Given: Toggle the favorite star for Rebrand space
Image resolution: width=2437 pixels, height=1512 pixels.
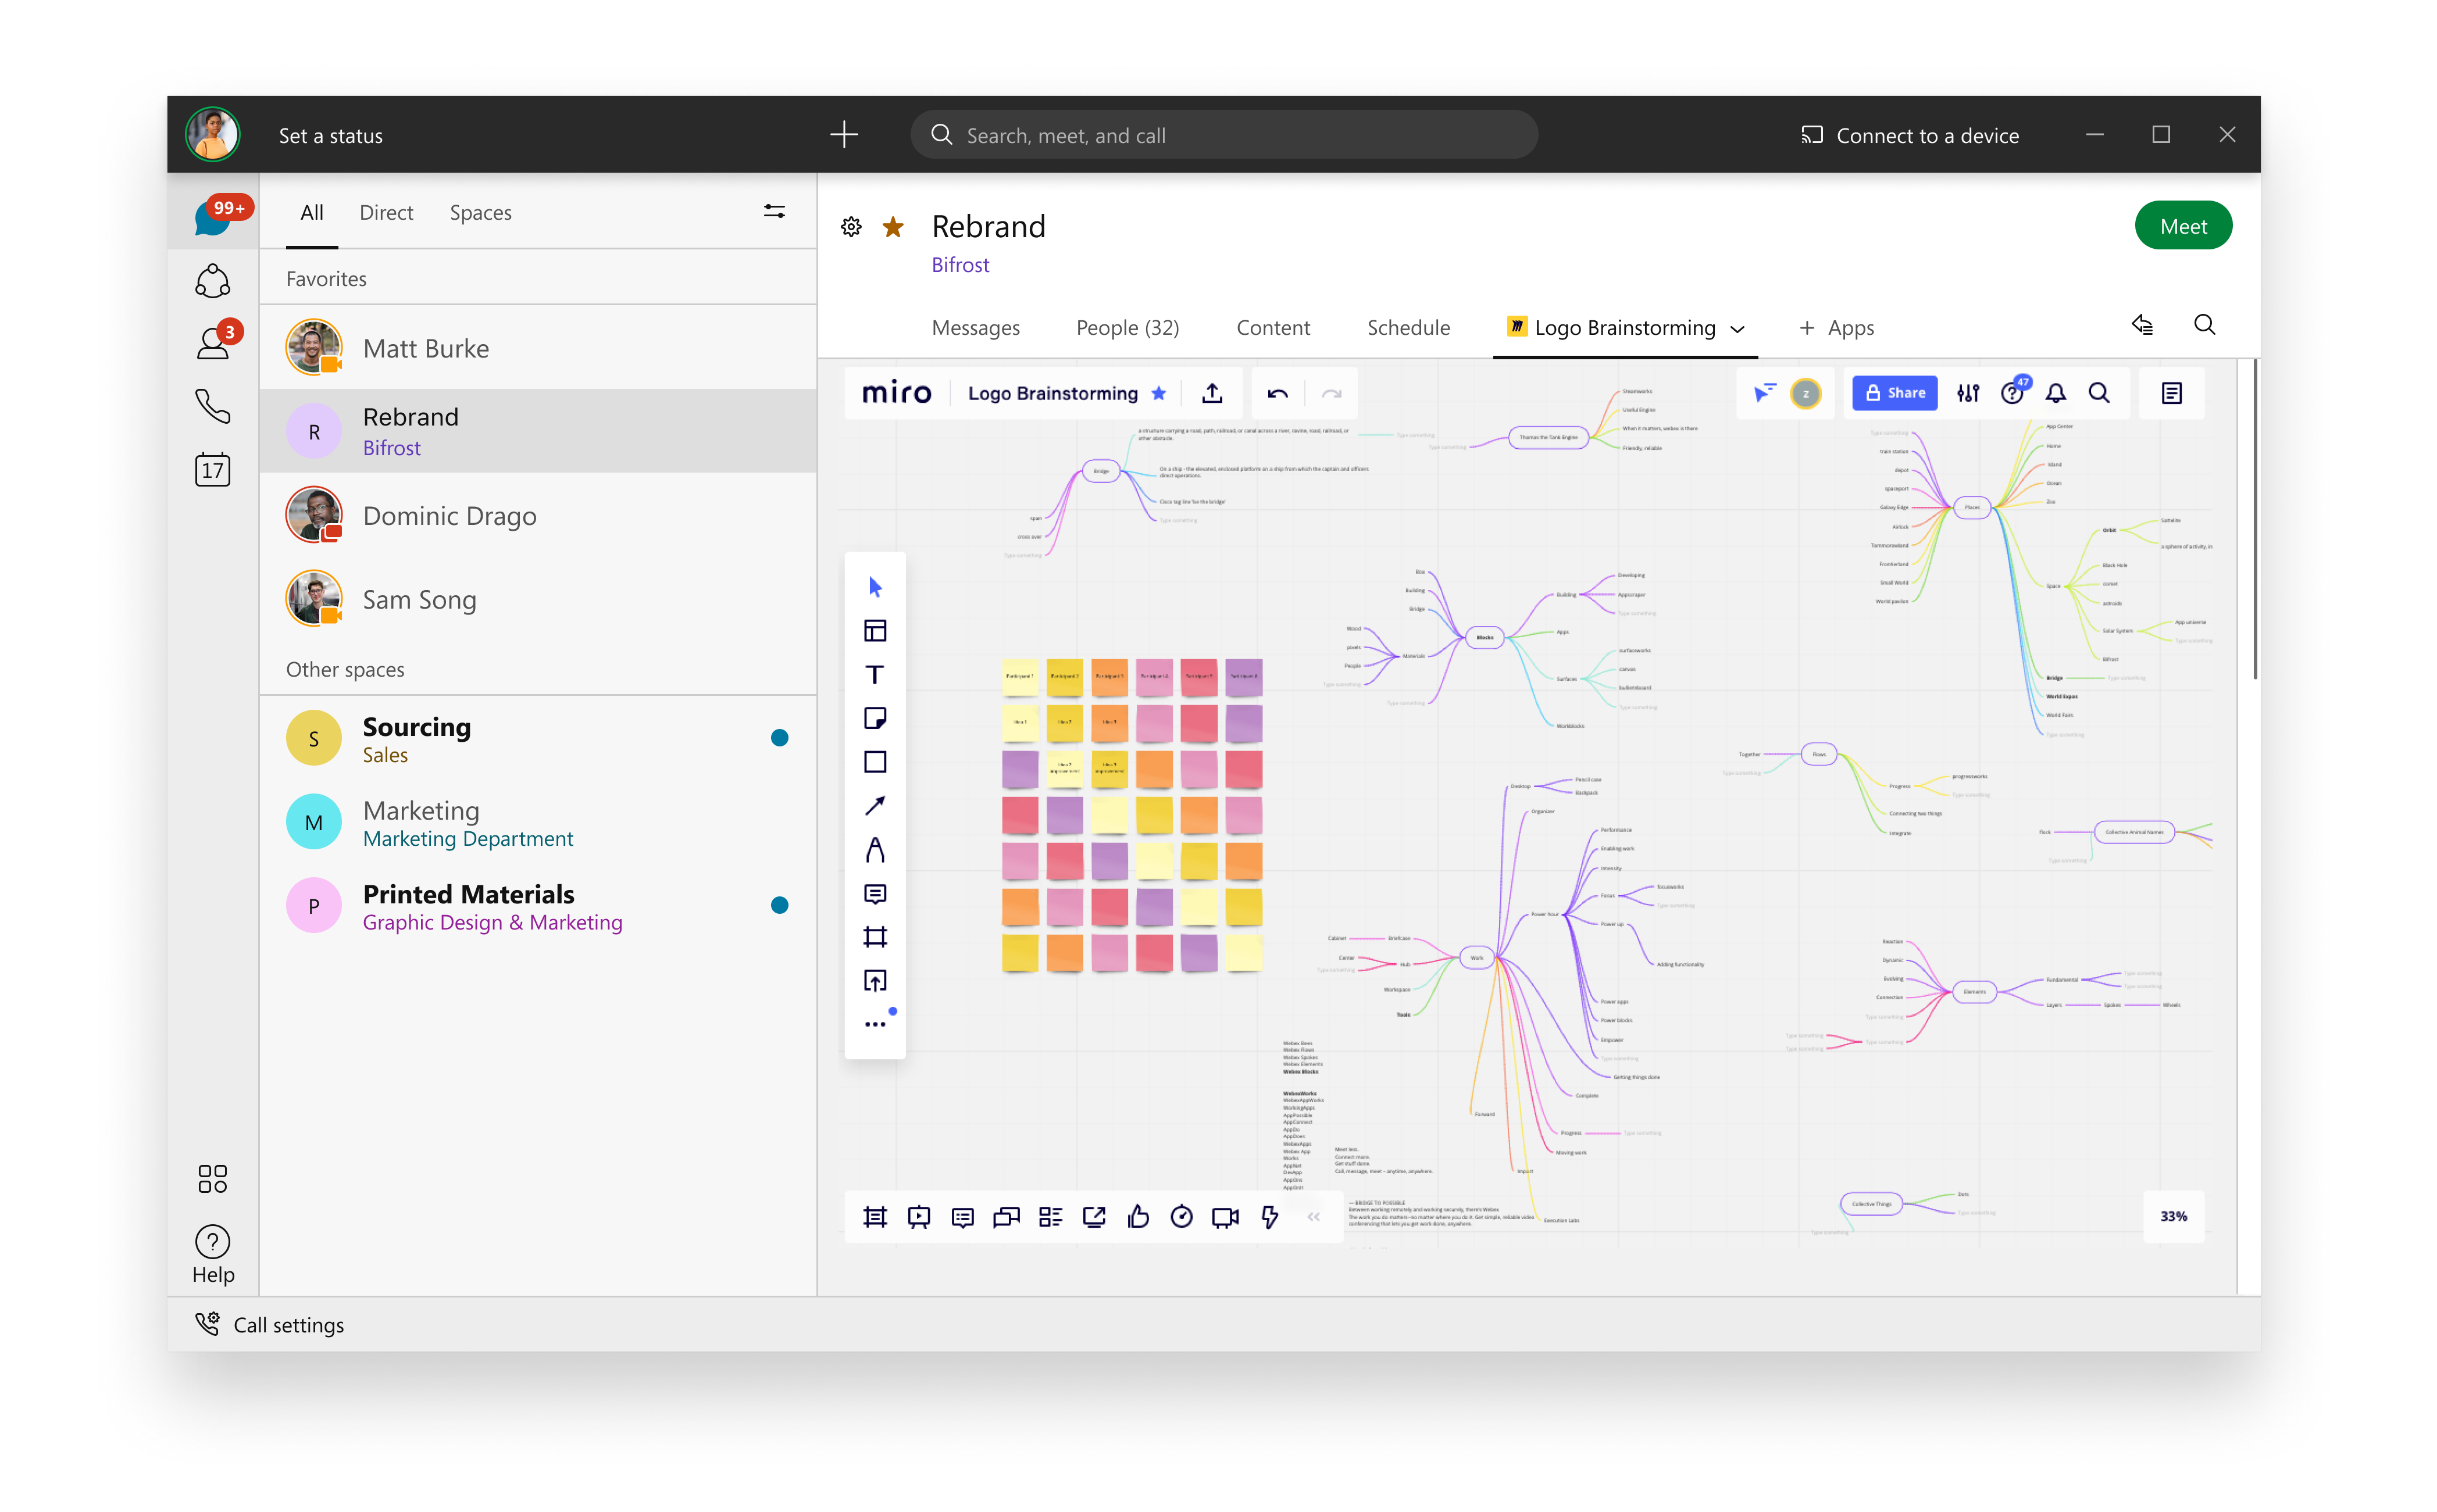Looking at the screenshot, I should tap(893, 228).
